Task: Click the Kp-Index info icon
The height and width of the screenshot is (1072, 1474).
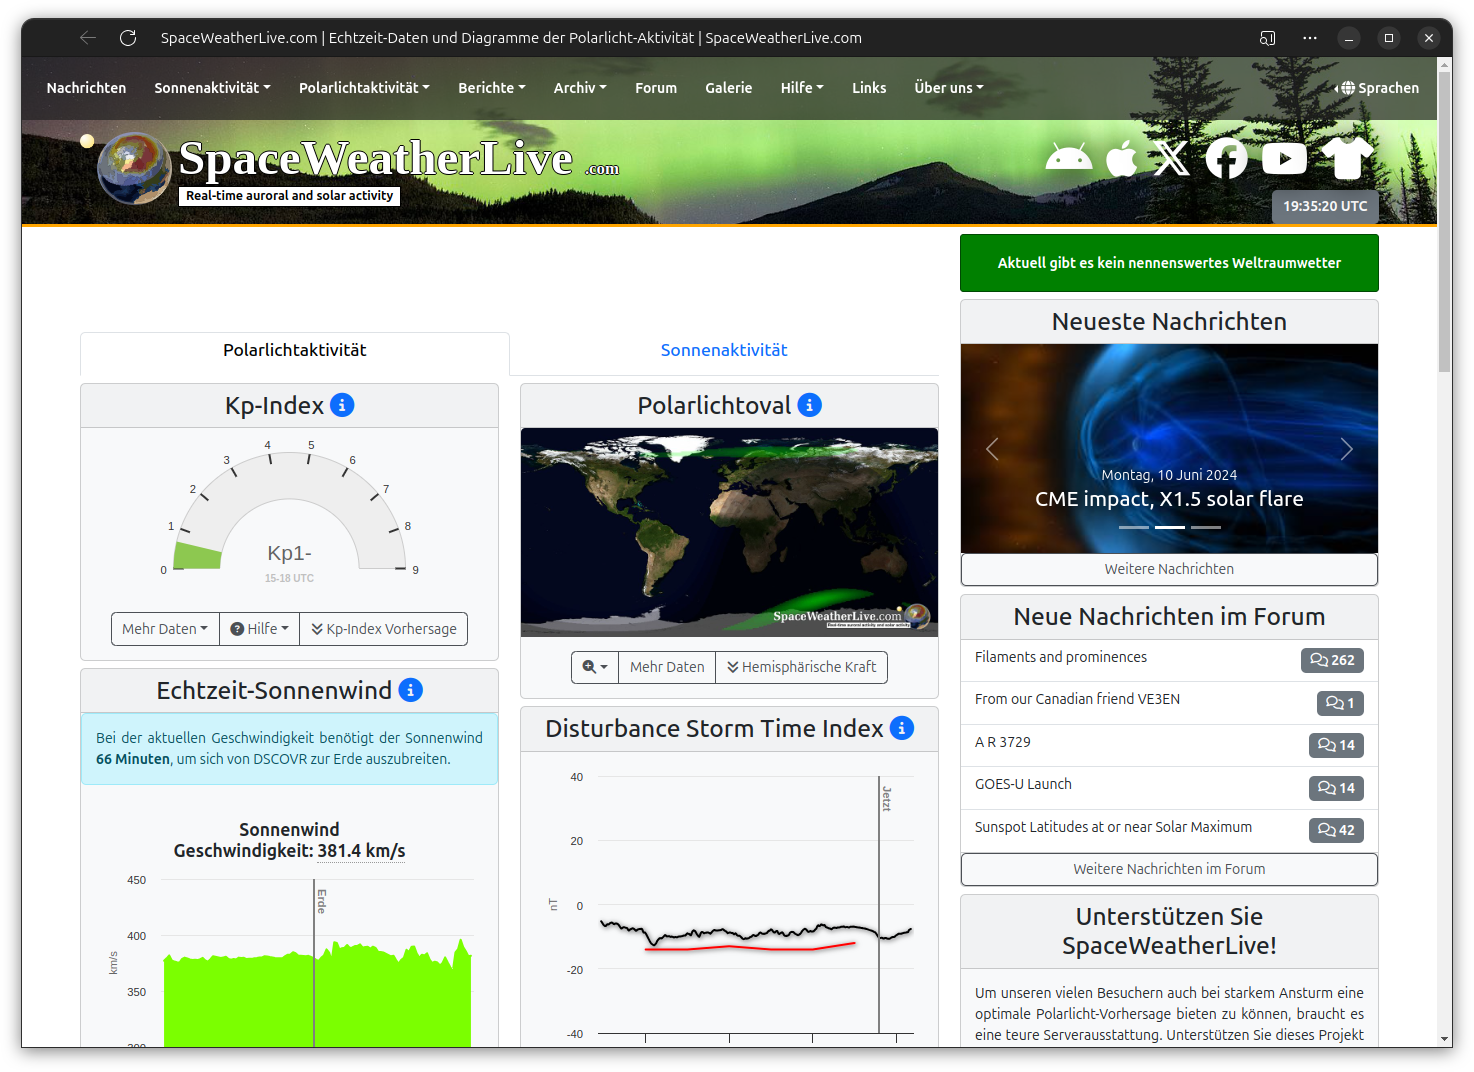Action: 342,405
